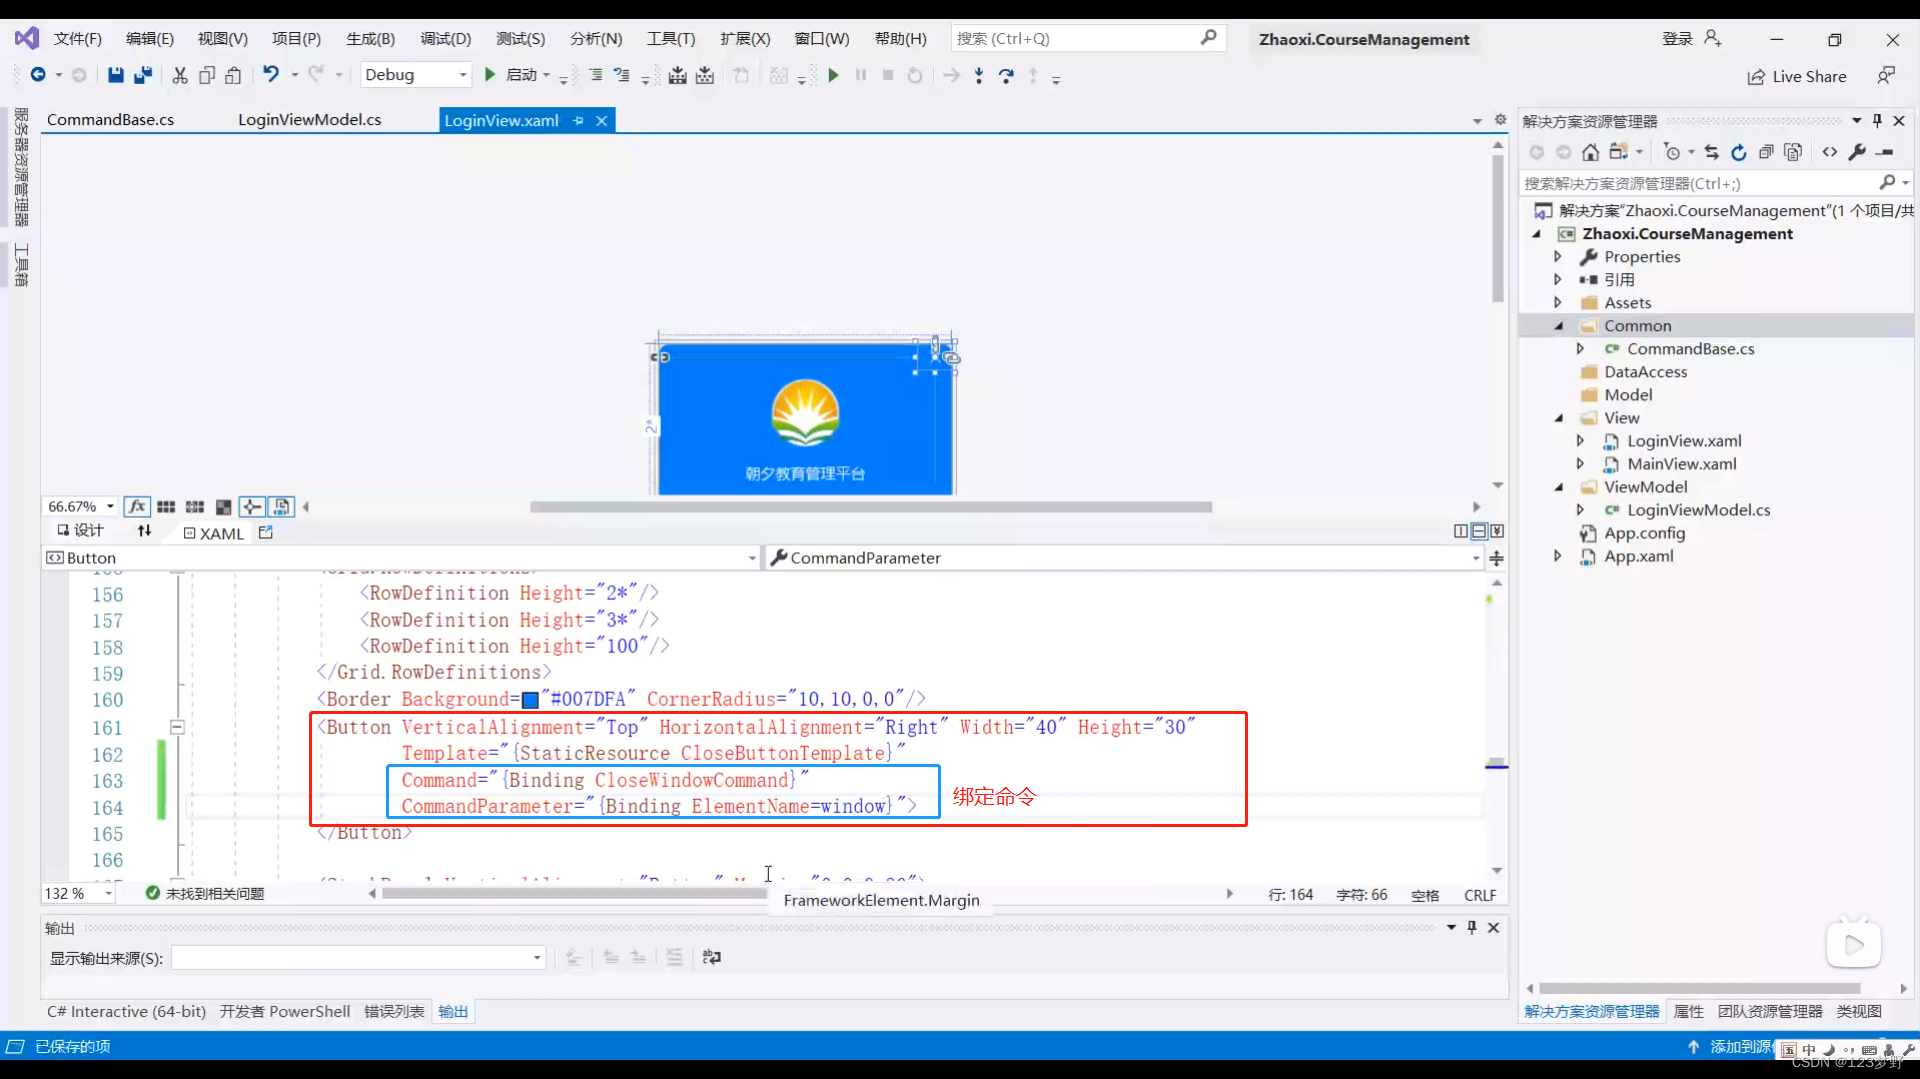Open the 属性 panel tab
The image size is (1920, 1079).
(x=1688, y=1012)
